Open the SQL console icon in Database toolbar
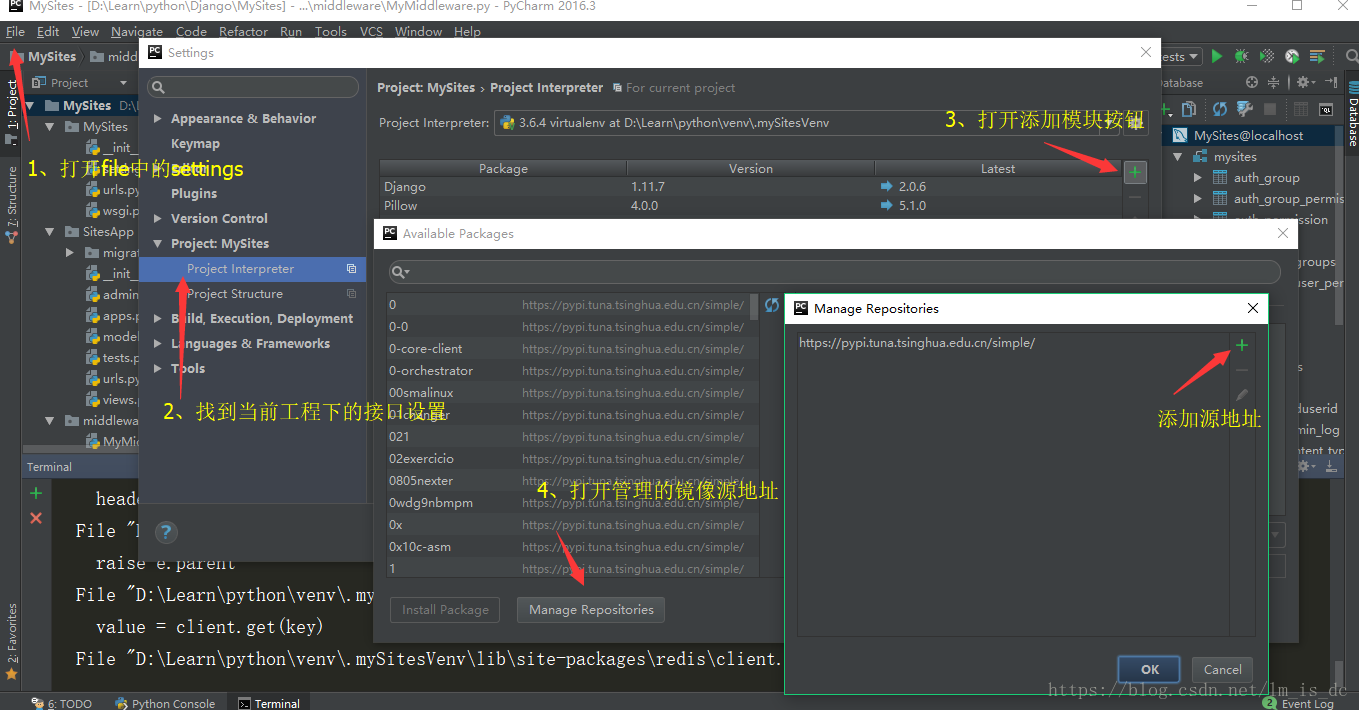Viewport: 1359px width, 710px height. [x=1326, y=109]
